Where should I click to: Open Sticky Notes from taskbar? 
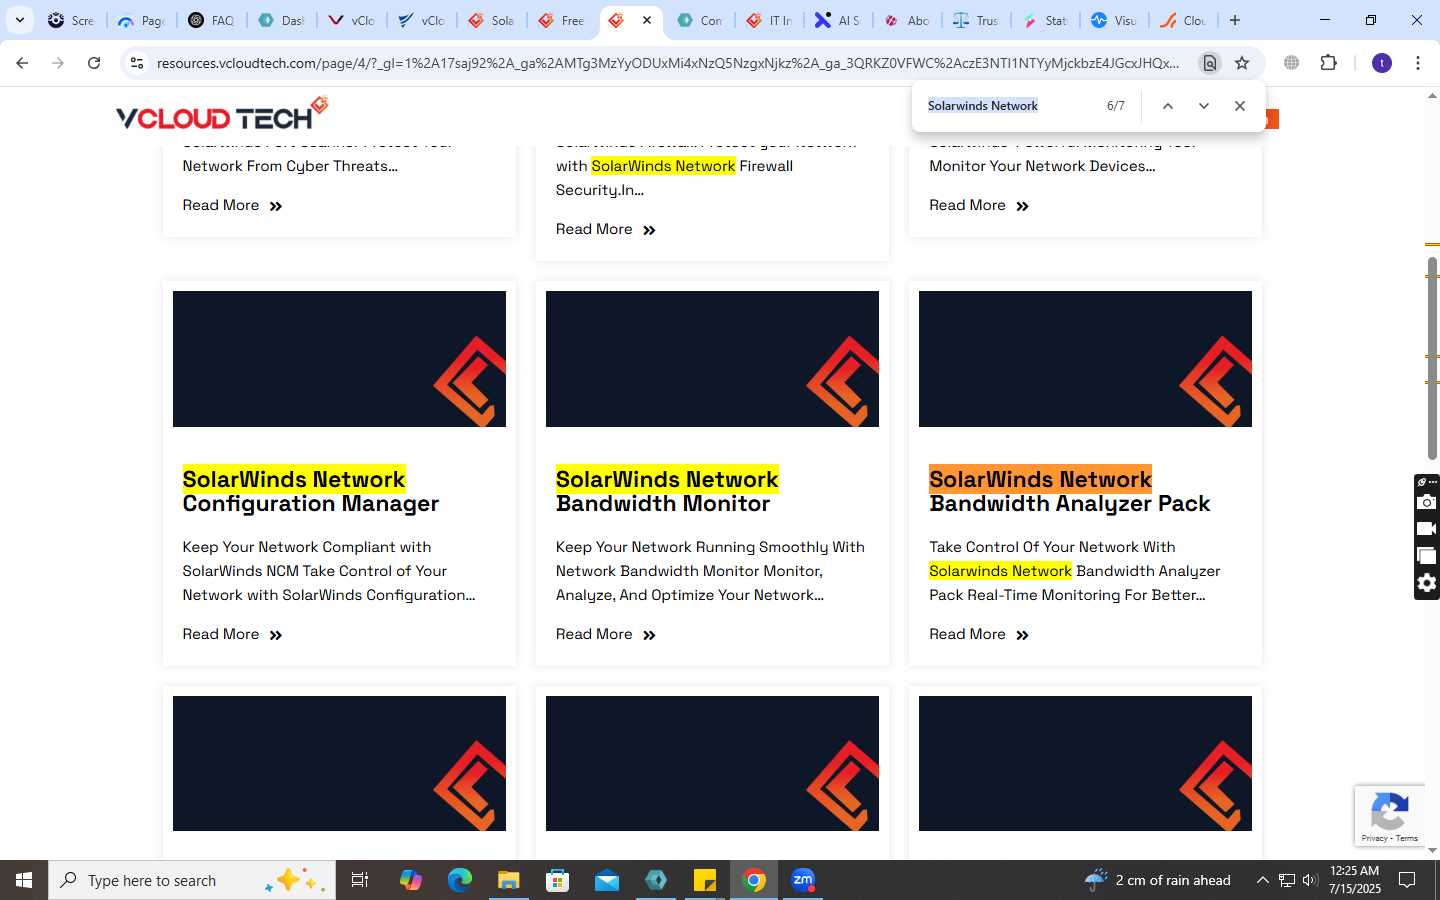(704, 880)
